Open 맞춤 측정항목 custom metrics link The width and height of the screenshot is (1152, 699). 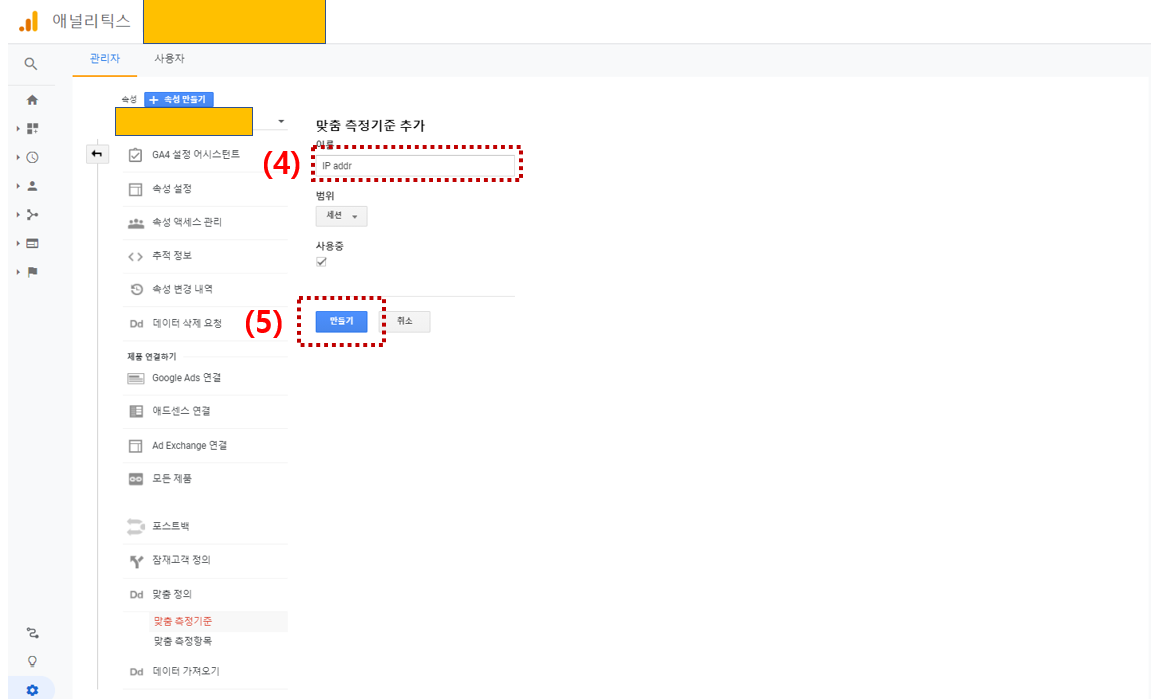coord(183,642)
